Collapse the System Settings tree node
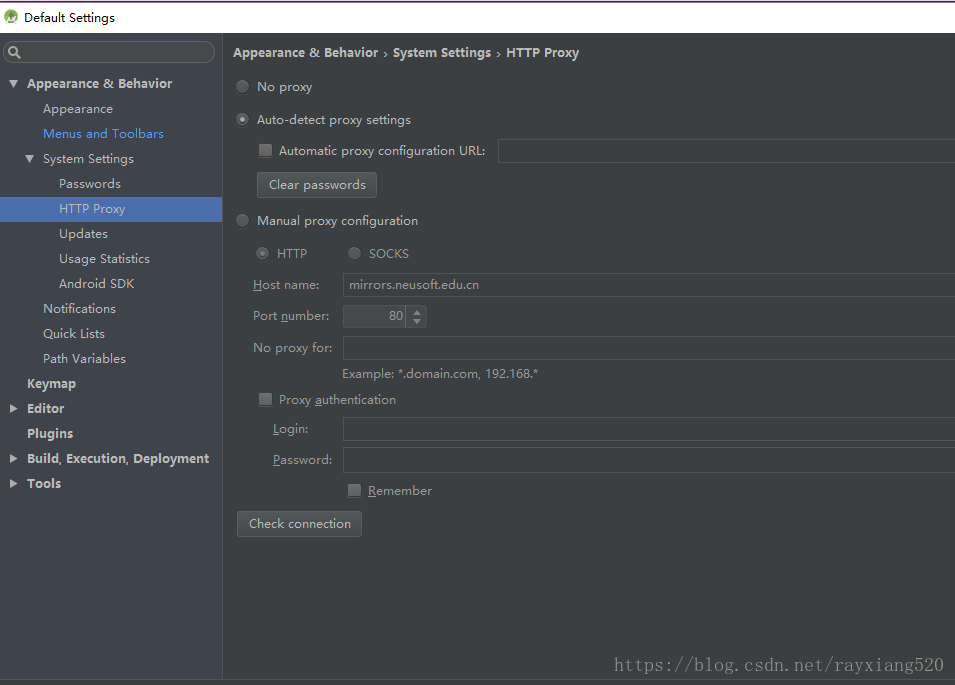This screenshot has width=955, height=685. point(29,158)
